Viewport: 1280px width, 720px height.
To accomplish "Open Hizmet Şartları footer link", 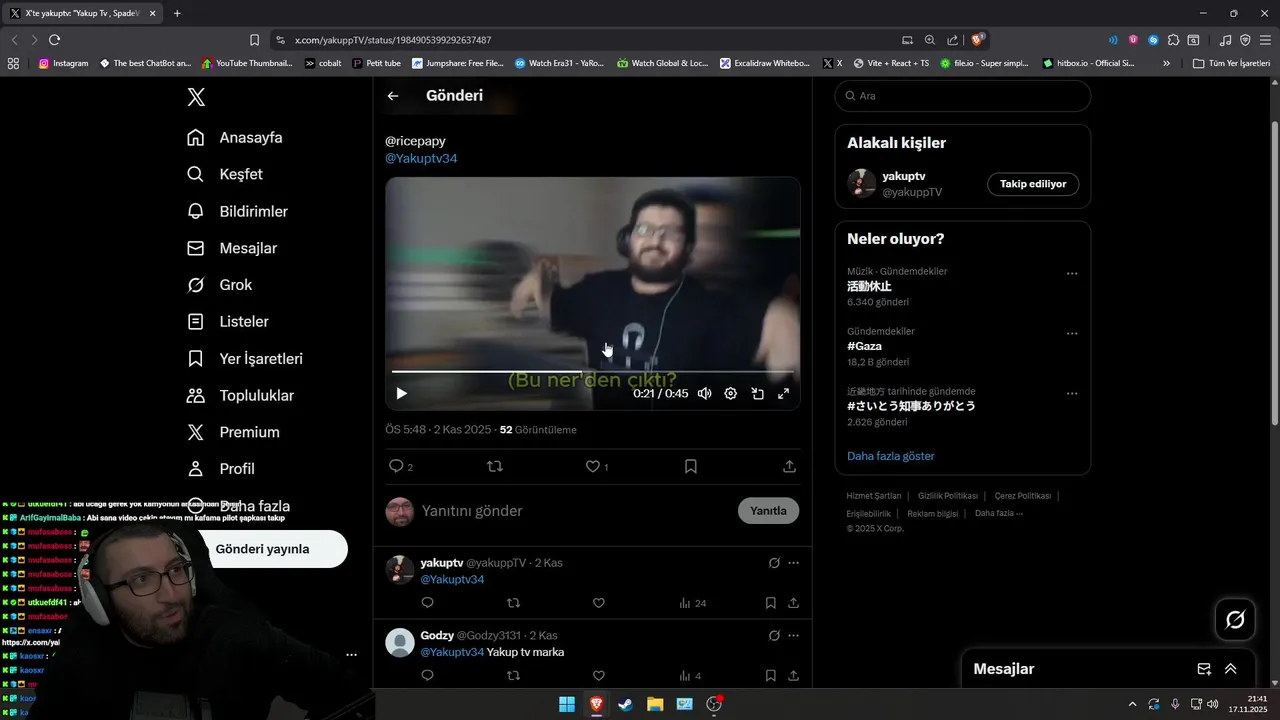I will pyautogui.click(x=873, y=496).
